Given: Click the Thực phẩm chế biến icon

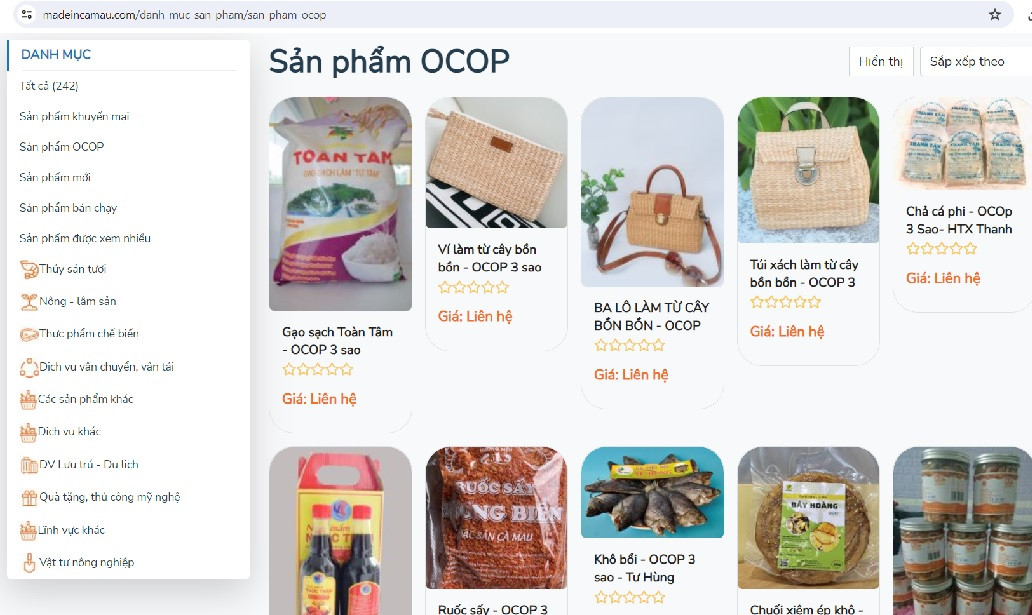Looking at the screenshot, I should pyautogui.click(x=29, y=334).
